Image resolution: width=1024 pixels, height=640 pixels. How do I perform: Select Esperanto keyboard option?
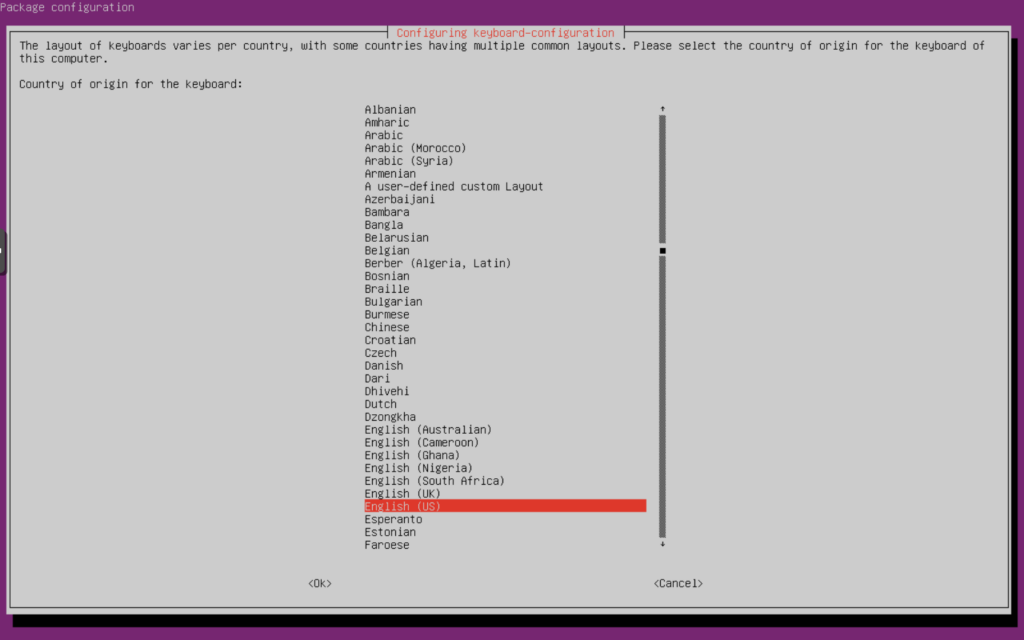(393, 520)
